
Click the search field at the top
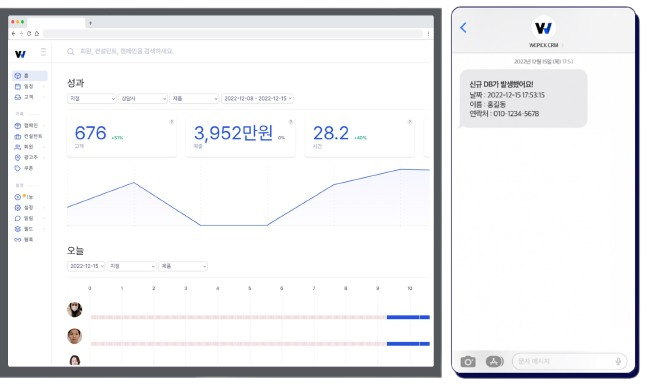click(244, 51)
